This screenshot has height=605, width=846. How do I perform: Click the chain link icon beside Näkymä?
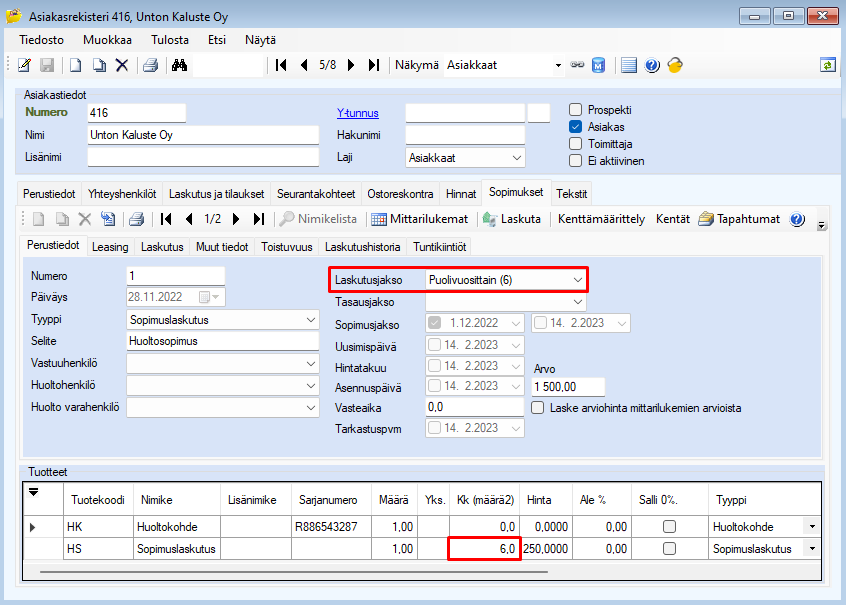577,65
